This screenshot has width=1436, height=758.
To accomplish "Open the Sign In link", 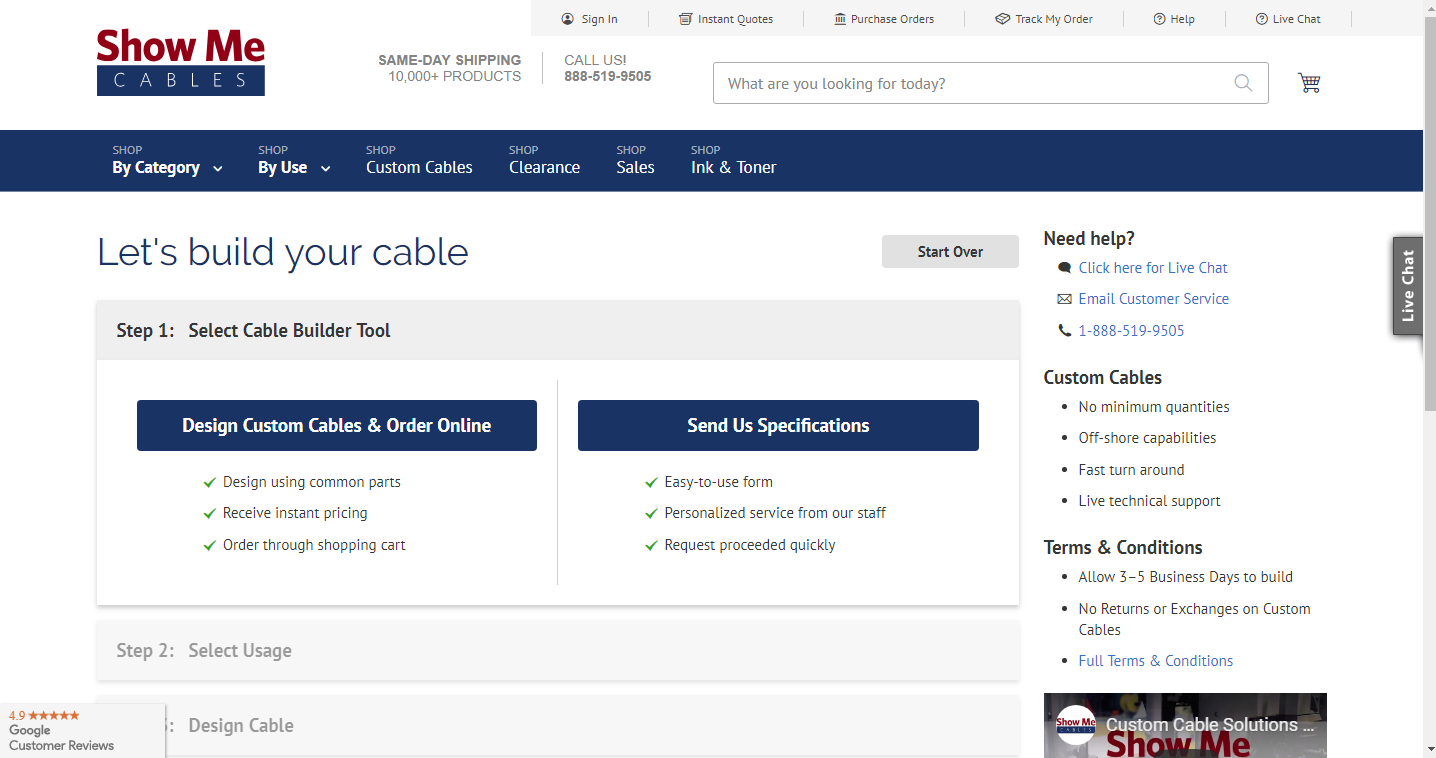I will pyautogui.click(x=599, y=19).
